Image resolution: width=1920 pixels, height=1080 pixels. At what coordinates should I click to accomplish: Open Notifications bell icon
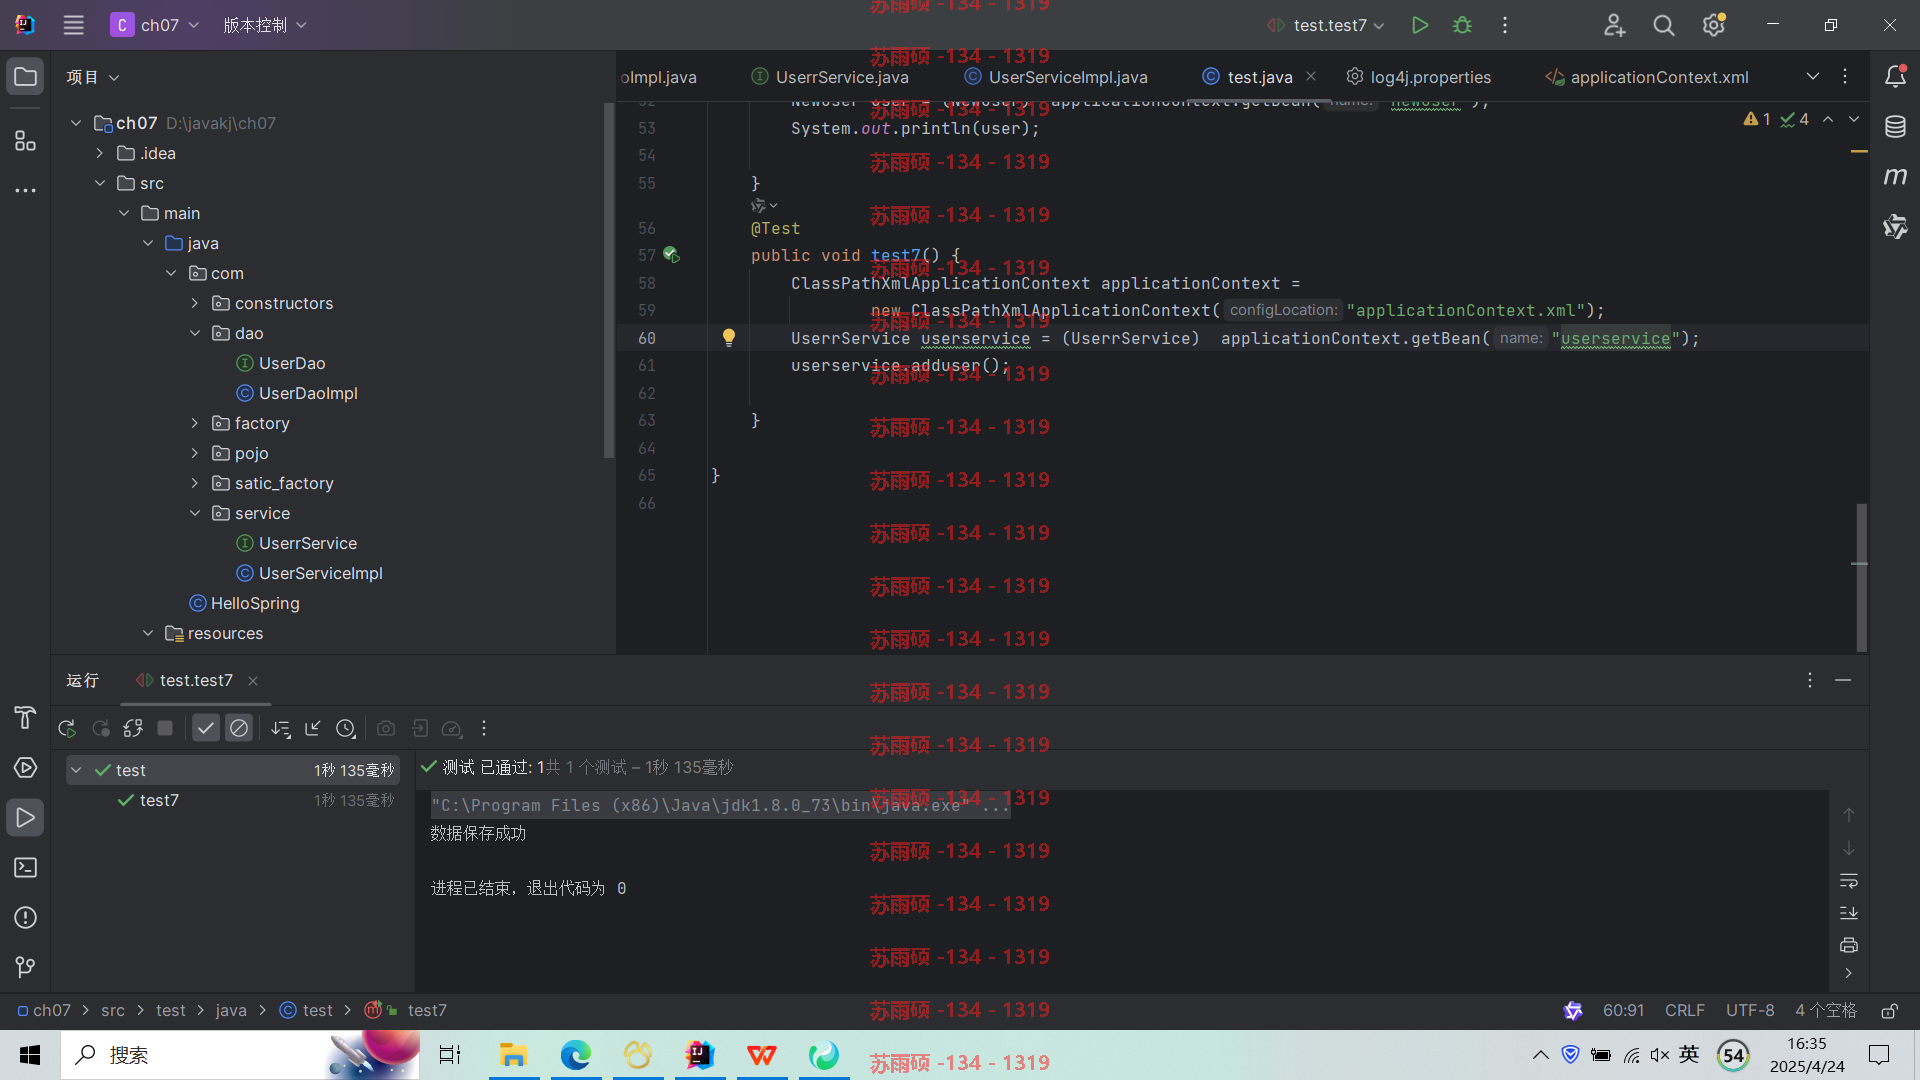1895,77
